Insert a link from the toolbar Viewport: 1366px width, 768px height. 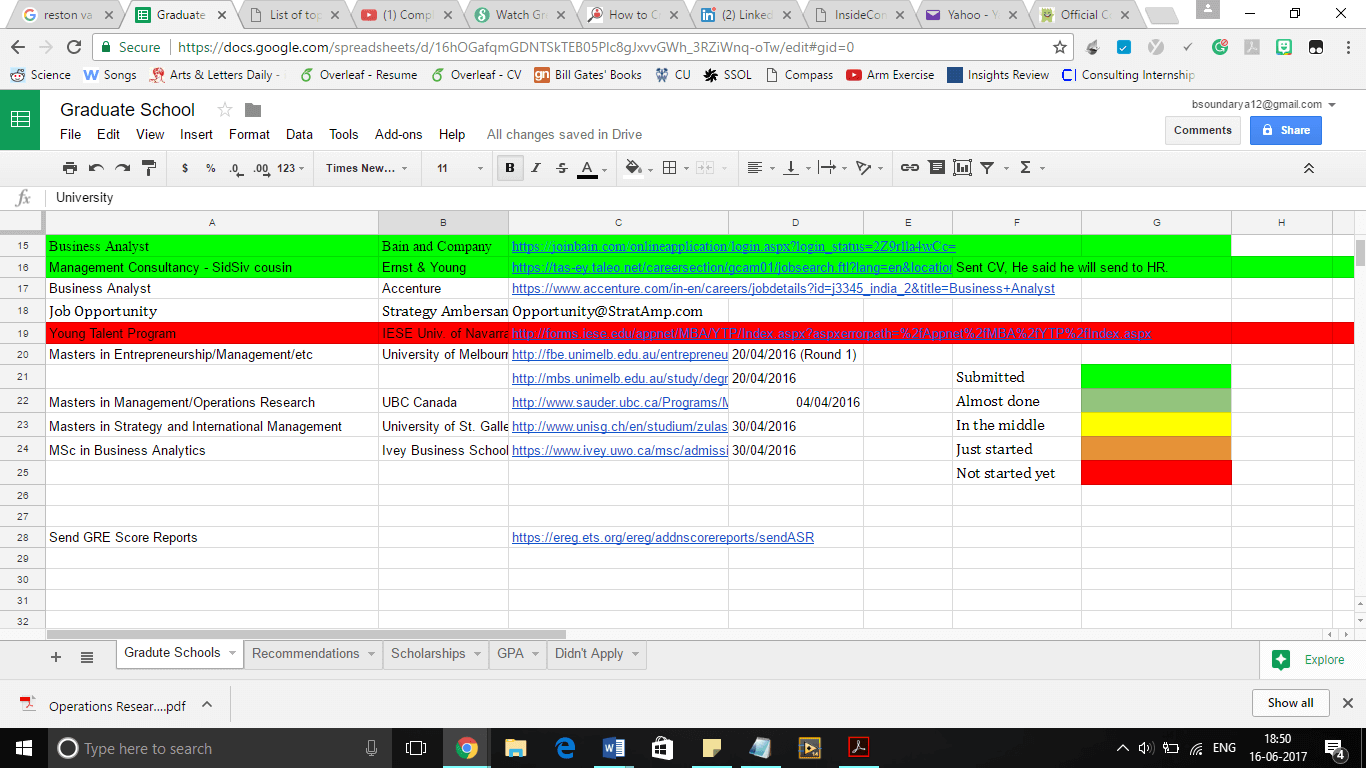point(909,168)
